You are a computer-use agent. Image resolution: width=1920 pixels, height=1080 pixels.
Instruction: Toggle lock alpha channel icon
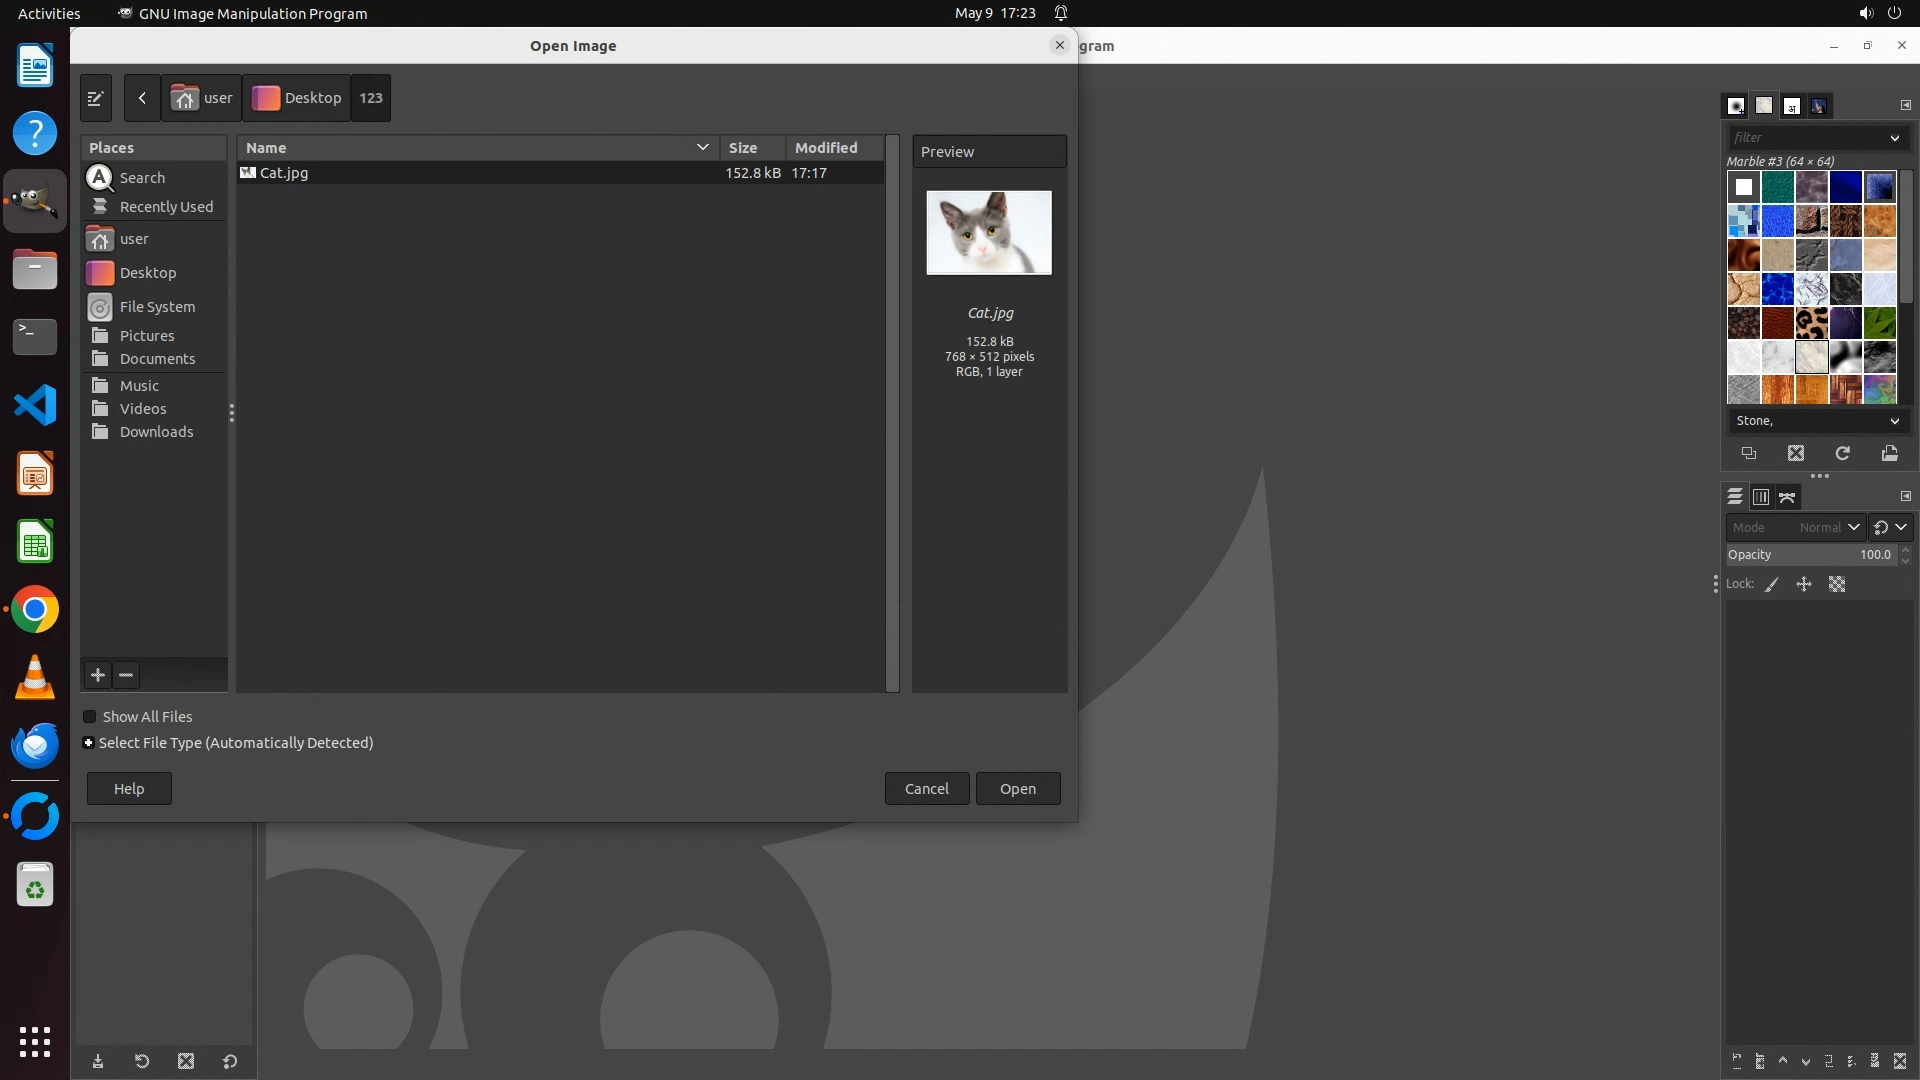point(1837,584)
